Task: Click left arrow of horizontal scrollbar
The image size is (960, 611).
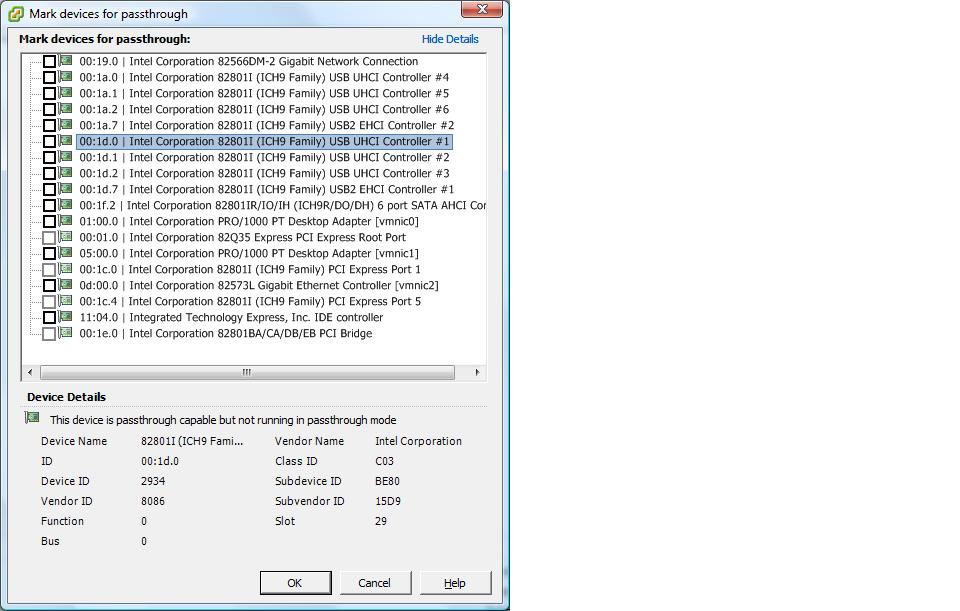Action: (30, 372)
